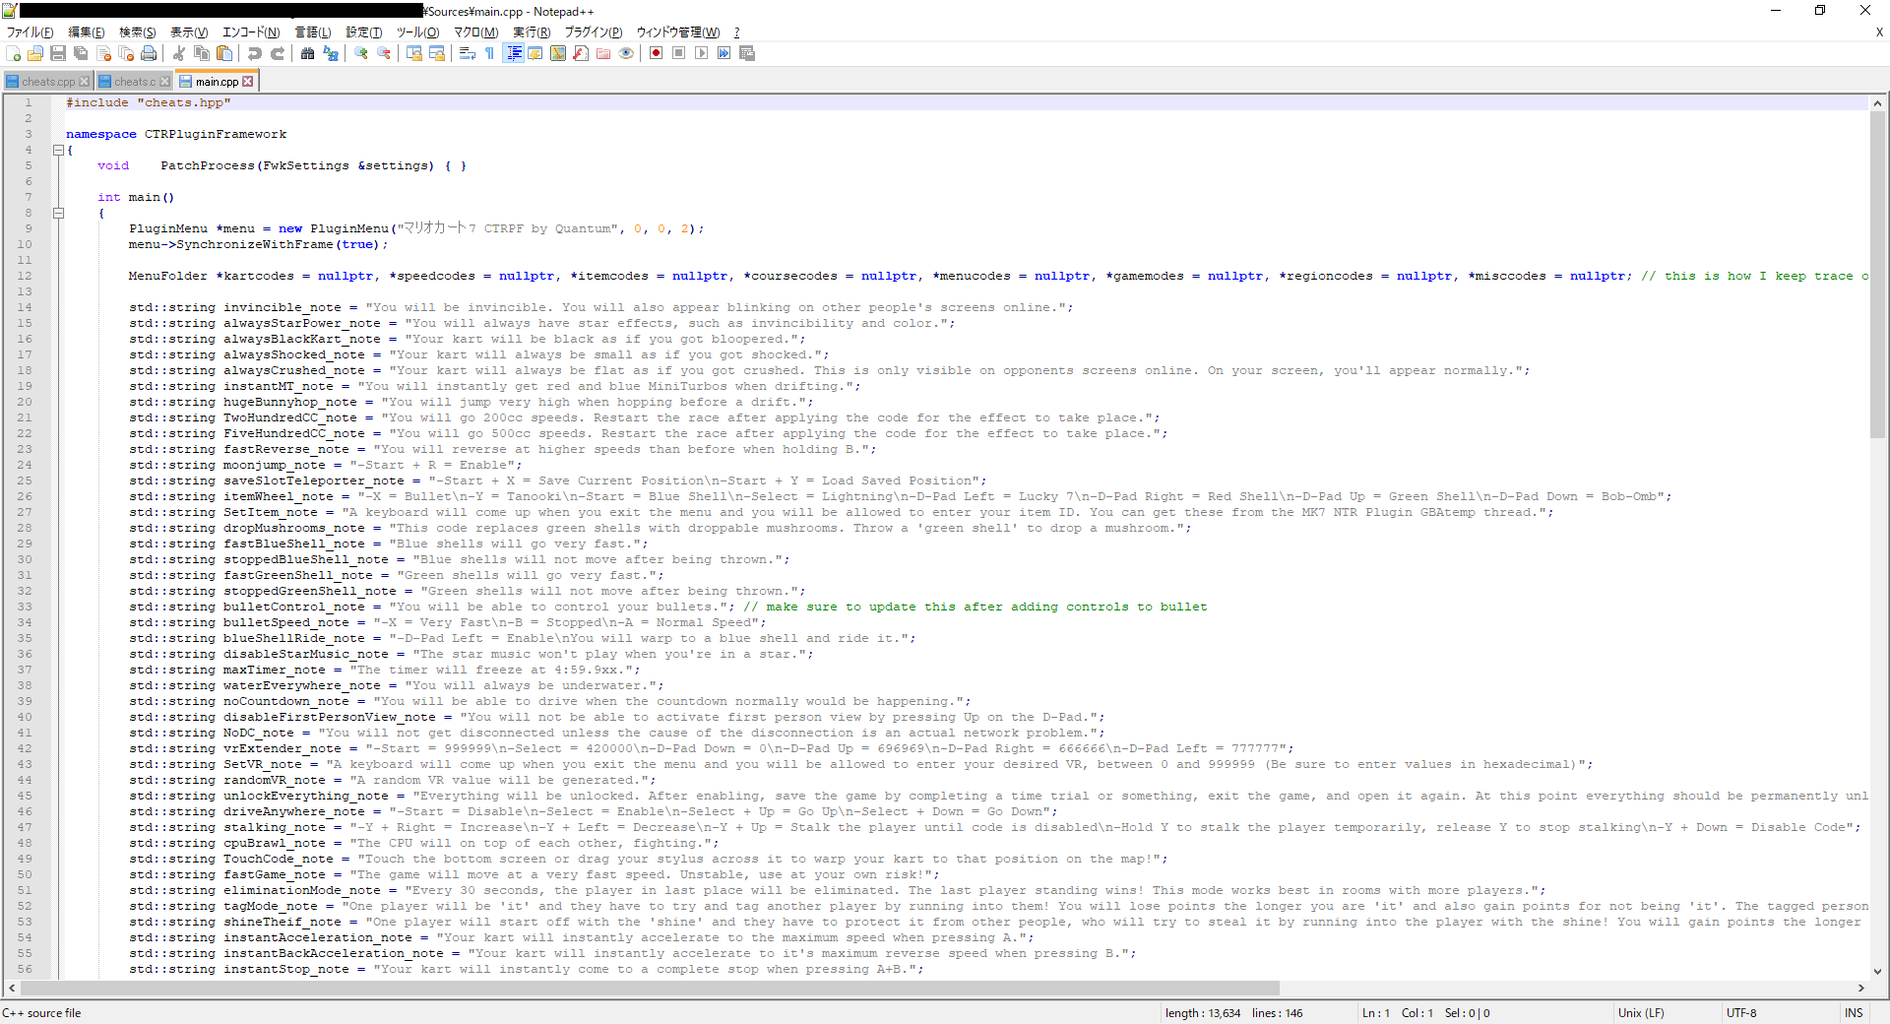The height and width of the screenshot is (1024, 1890).
Task: Toggle file monitoring eye icon
Action: click(x=626, y=54)
